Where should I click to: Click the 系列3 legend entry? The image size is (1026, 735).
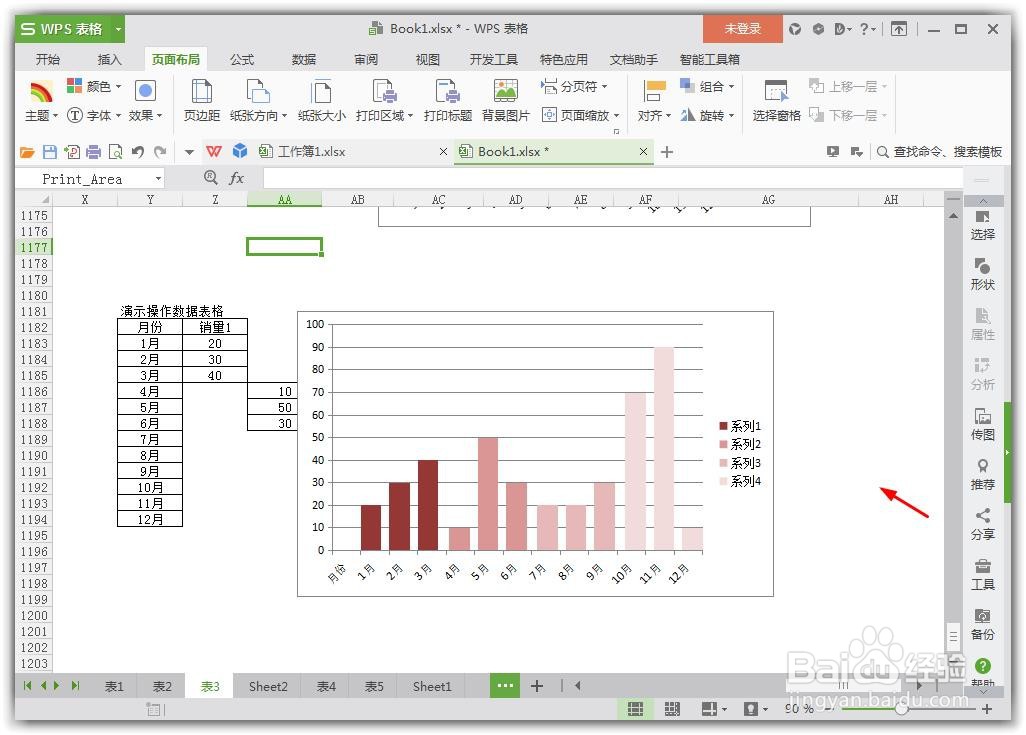tap(740, 463)
